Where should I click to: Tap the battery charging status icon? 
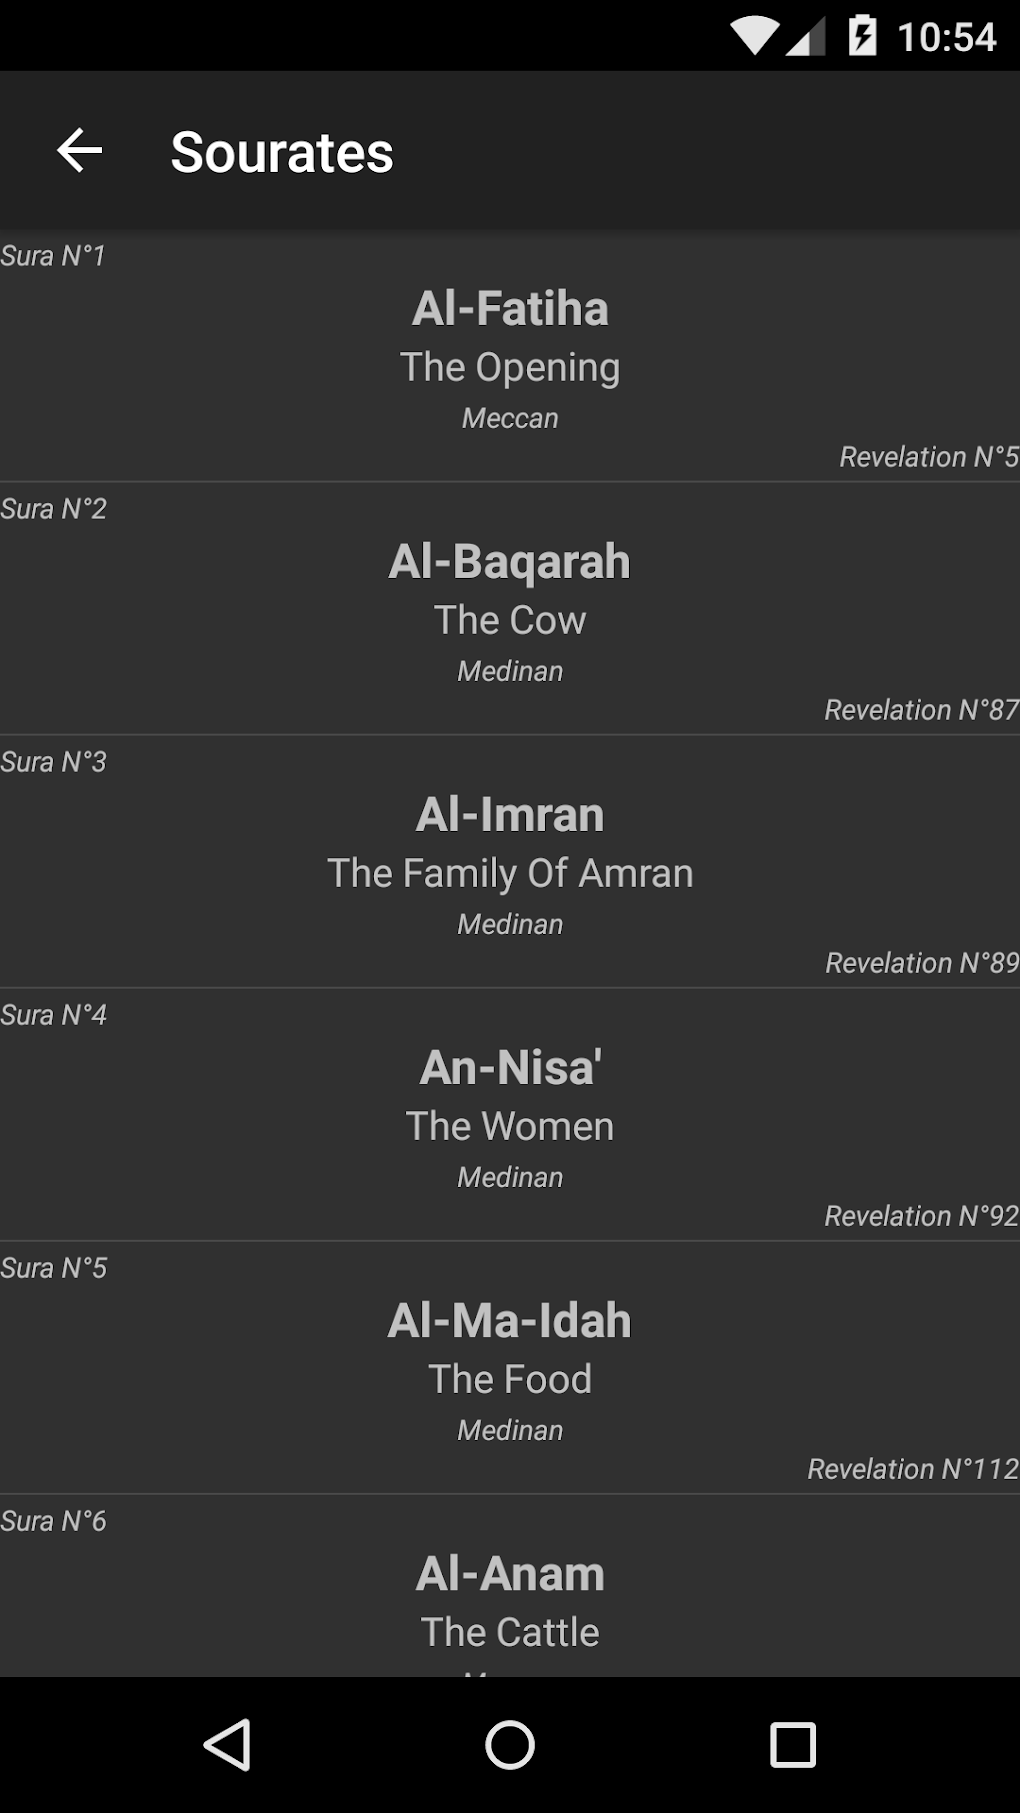pos(862,37)
